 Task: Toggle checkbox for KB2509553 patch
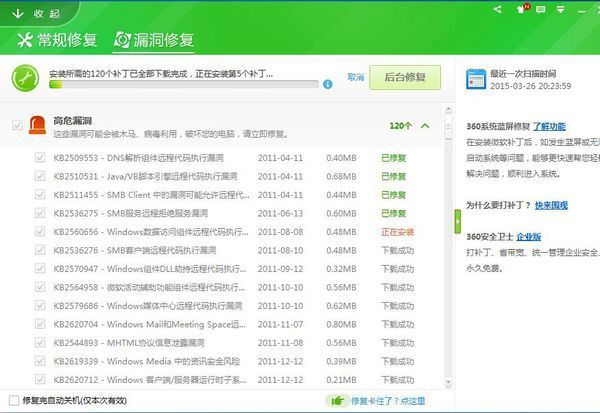coord(40,157)
